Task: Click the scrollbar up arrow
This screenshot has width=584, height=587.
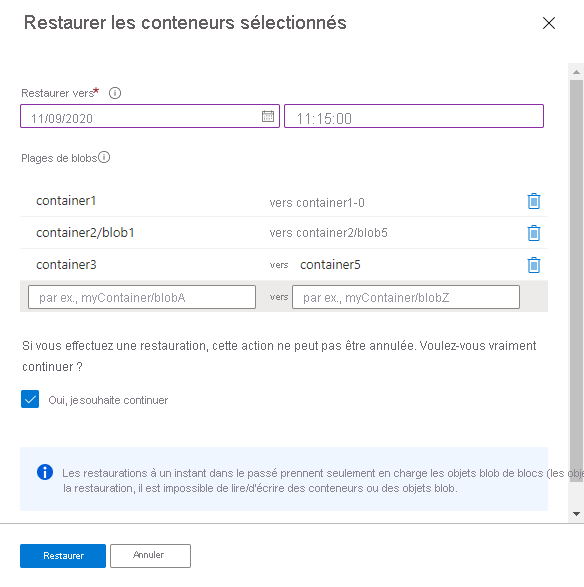Action: (576, 72)
